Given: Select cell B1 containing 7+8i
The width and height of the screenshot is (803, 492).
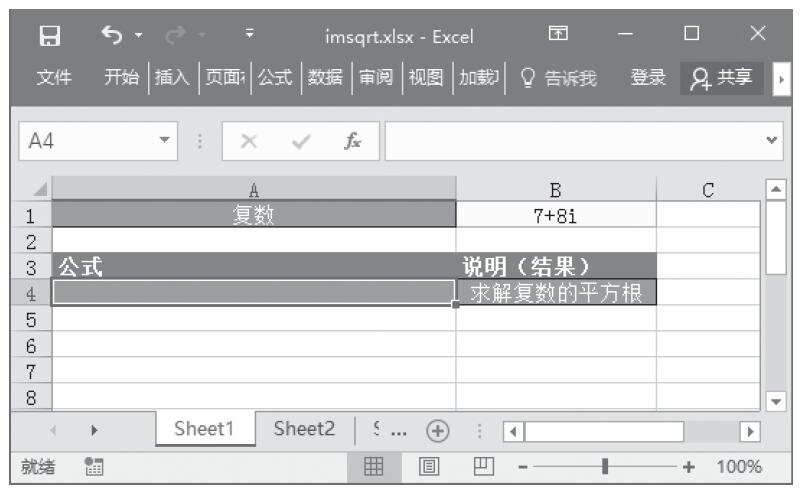Looking at the screenshot, I should (555, 214).
